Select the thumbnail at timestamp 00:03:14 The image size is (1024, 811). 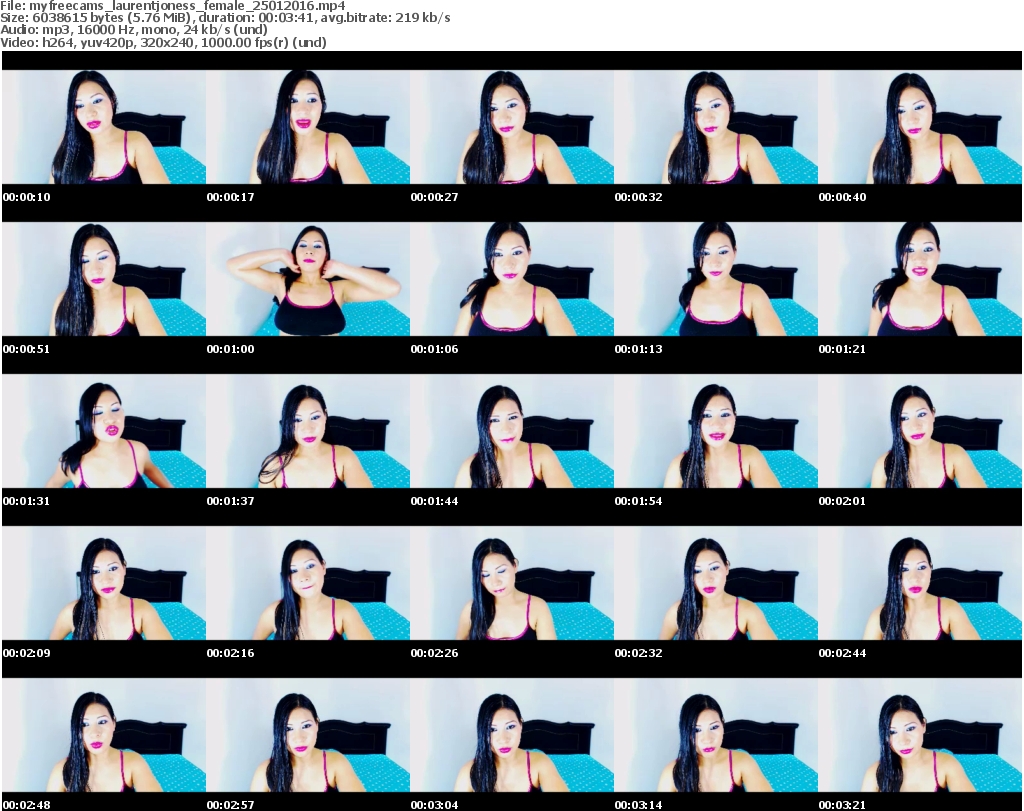tap(716, 735)
